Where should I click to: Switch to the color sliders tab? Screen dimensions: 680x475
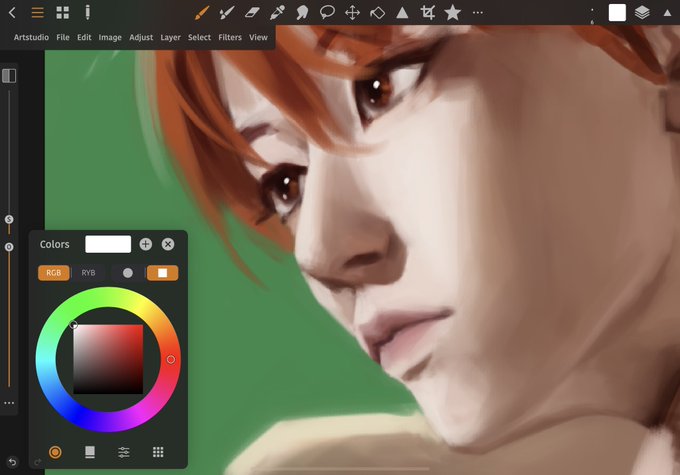point(124,452)
